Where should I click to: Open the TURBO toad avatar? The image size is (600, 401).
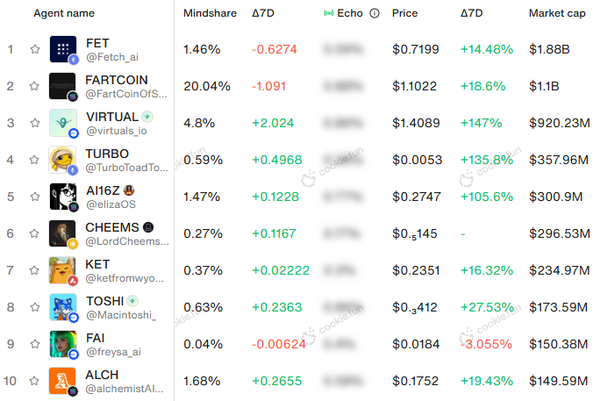(62, 160)
